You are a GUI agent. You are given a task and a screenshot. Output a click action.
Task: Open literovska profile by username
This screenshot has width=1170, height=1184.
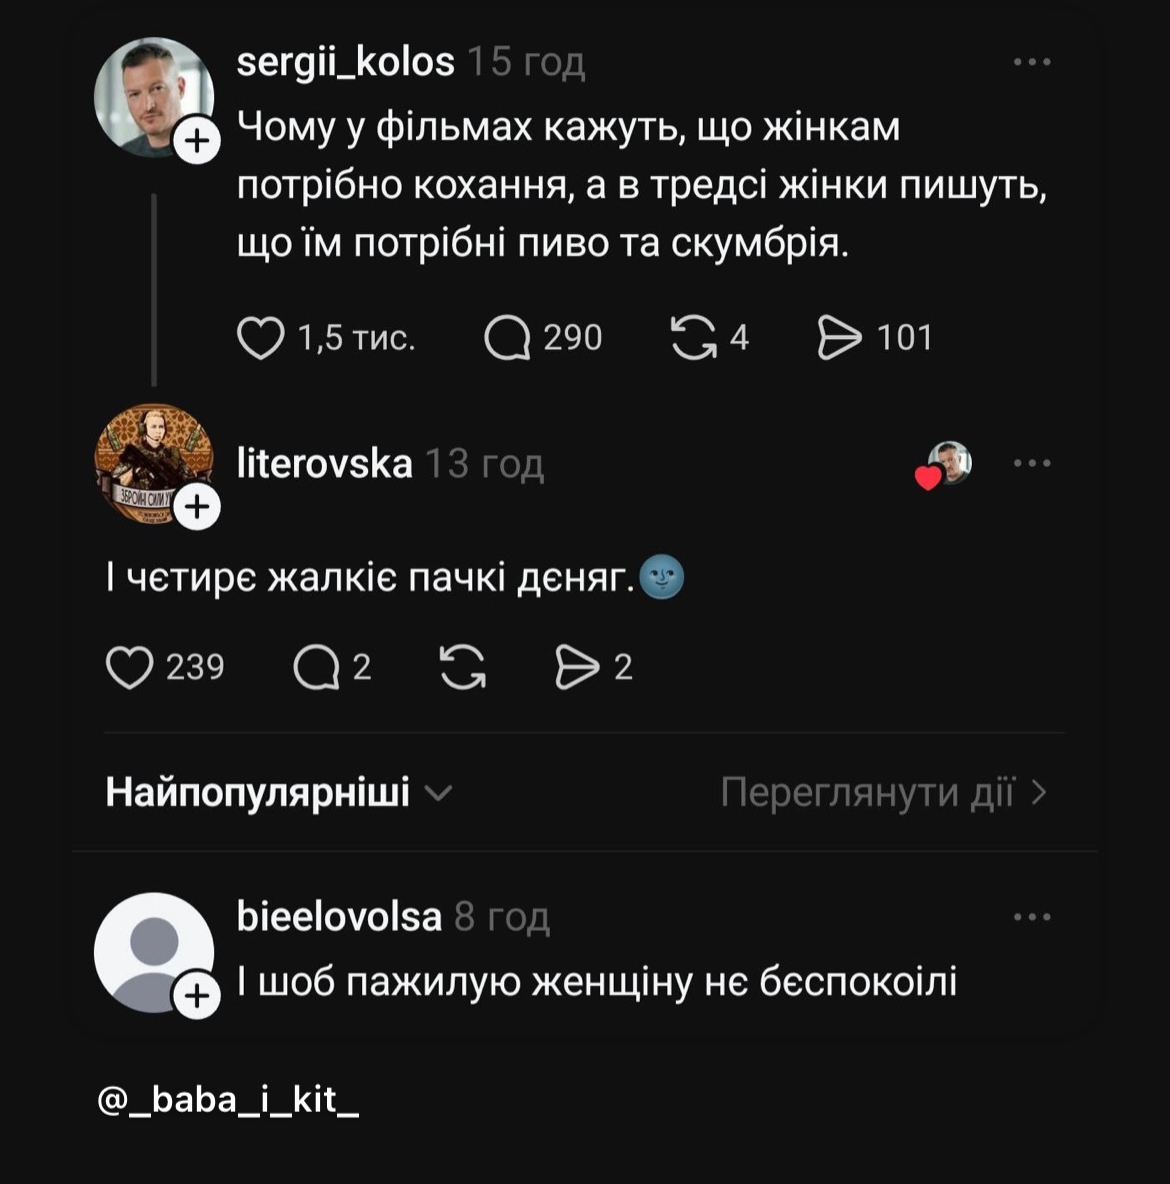[324, 463]
